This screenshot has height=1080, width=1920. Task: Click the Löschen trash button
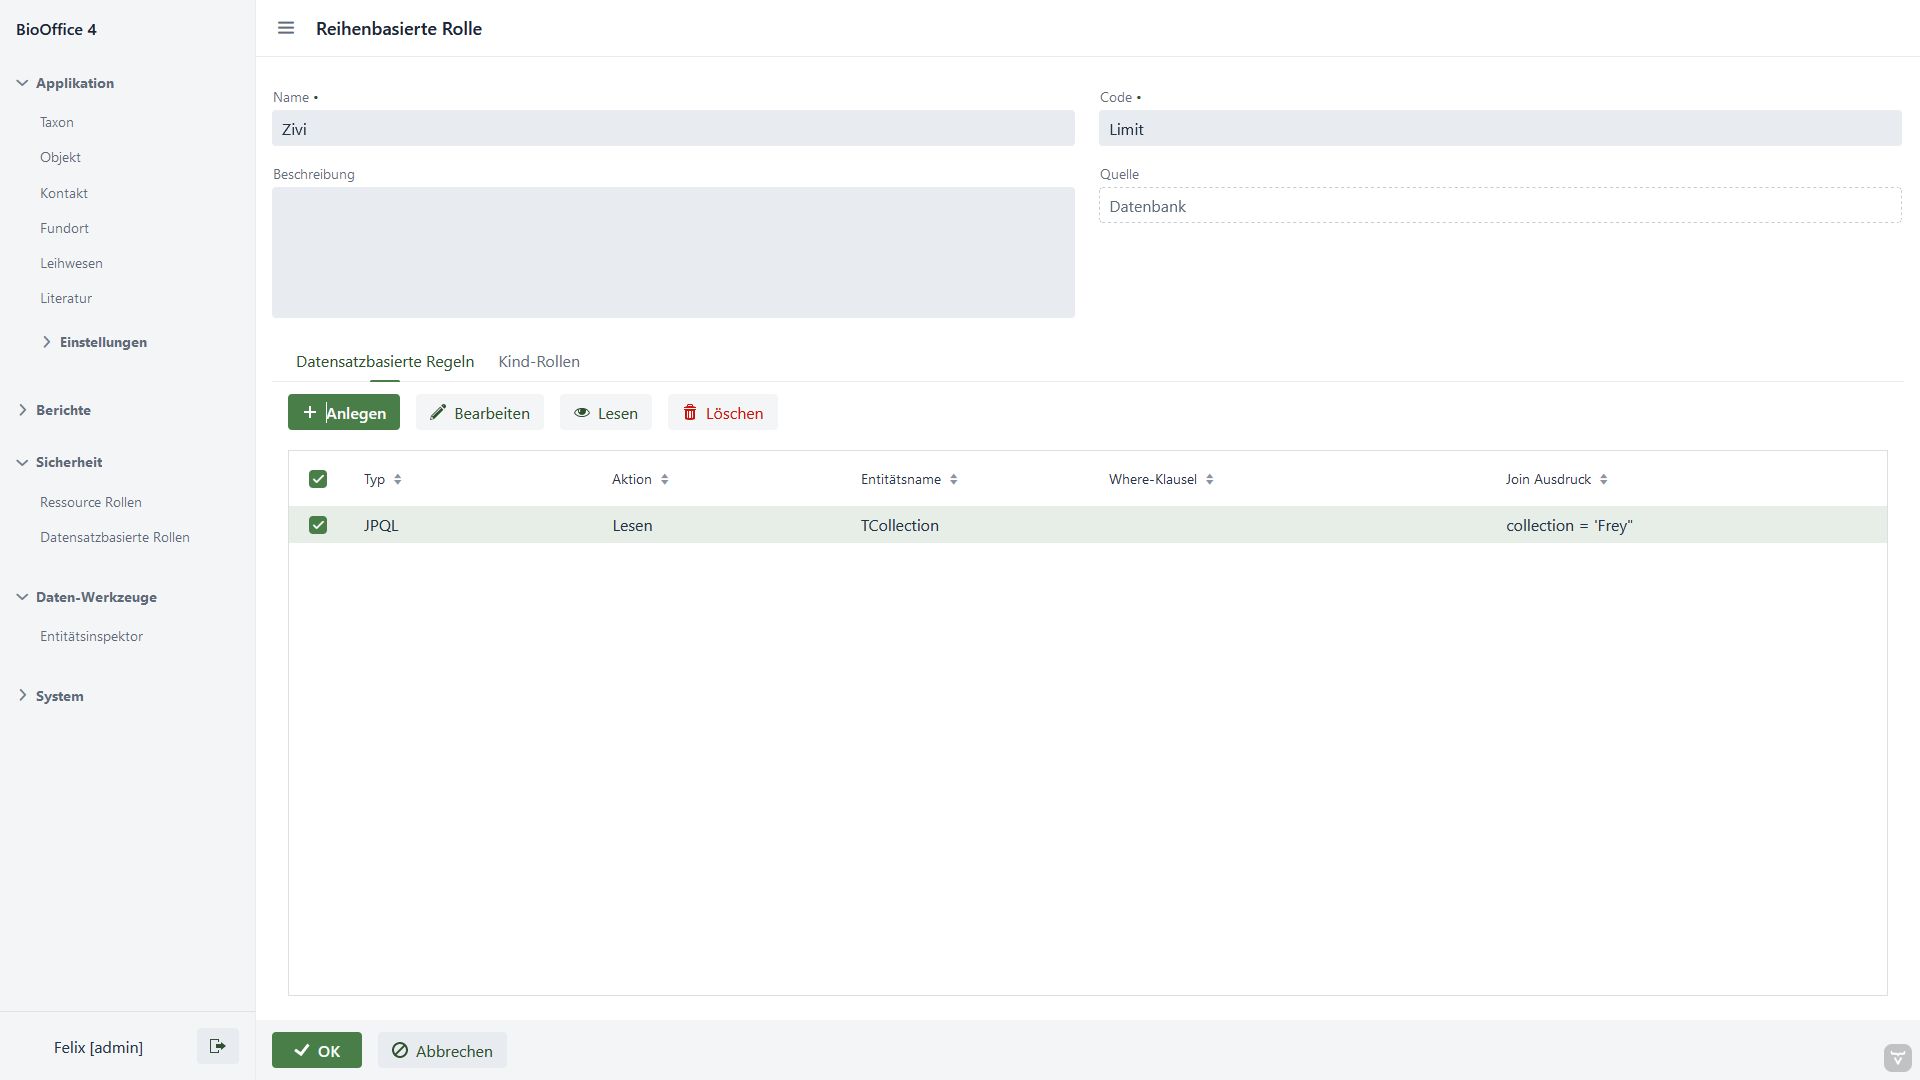coord(722,413)
